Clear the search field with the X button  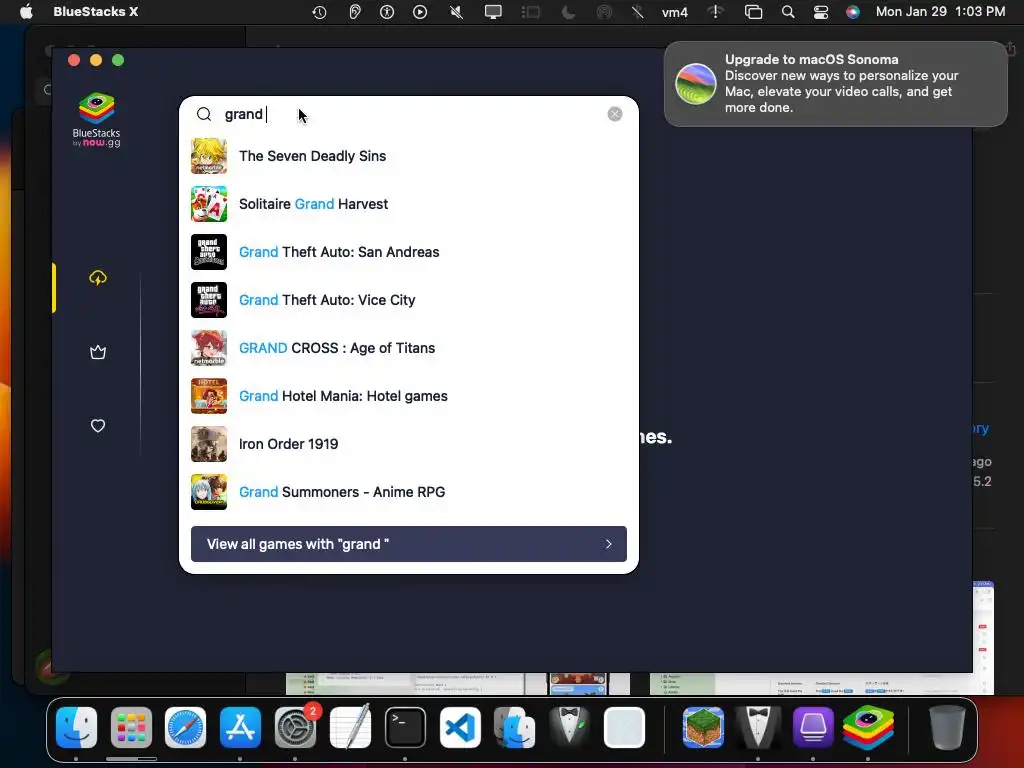615,114
